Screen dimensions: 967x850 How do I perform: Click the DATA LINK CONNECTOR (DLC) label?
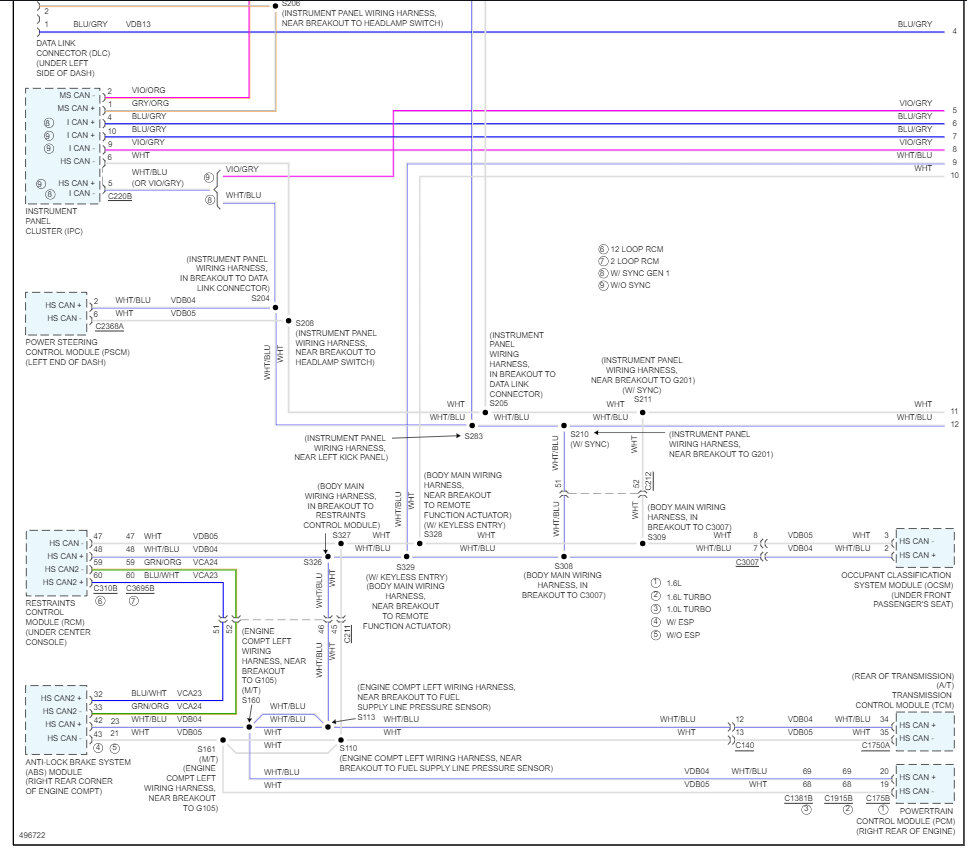(x=73, y=48)
